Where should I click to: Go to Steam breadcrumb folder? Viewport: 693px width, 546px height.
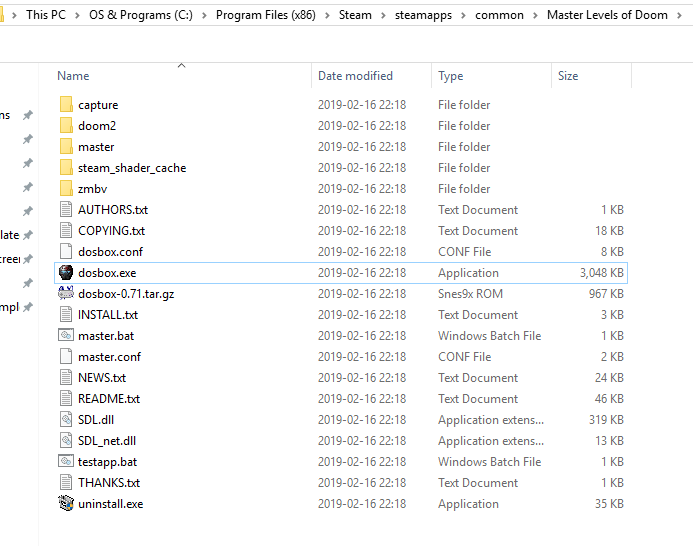click(x=355, y=15)
